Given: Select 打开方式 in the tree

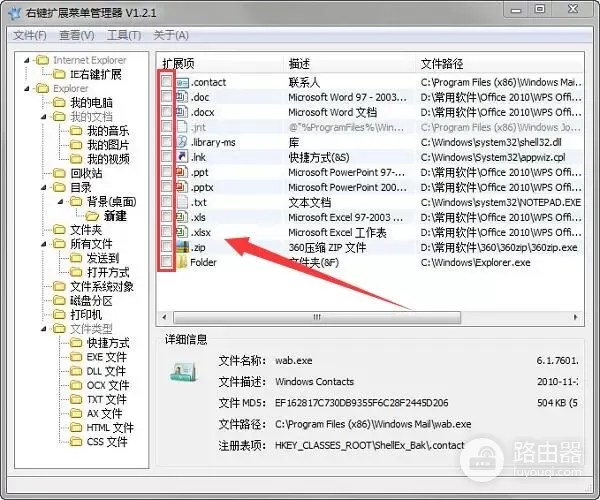Looking at the screenshot, I should pyautogui.click(x=108, y=272).
